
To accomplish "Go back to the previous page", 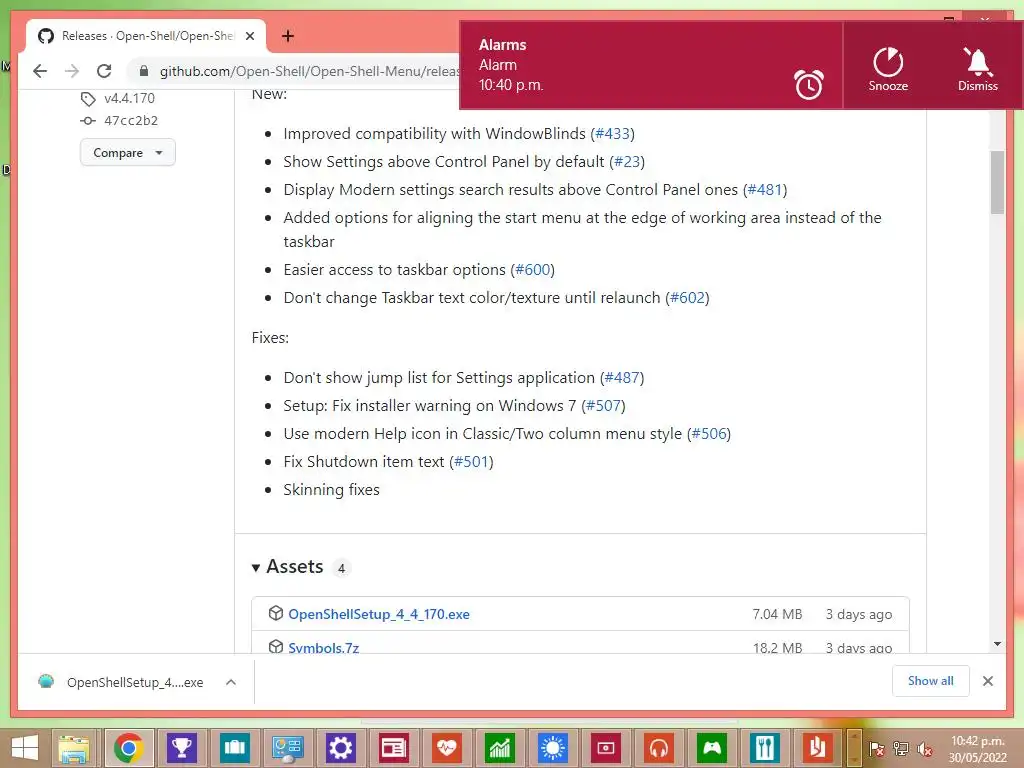I will (x=40, y=71).
